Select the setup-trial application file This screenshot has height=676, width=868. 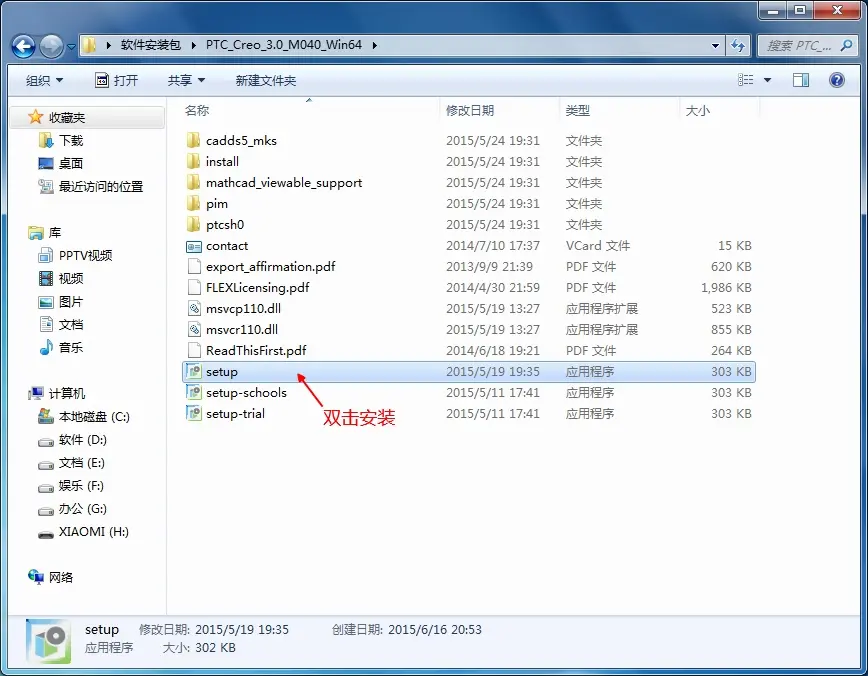tap(235, 414)
